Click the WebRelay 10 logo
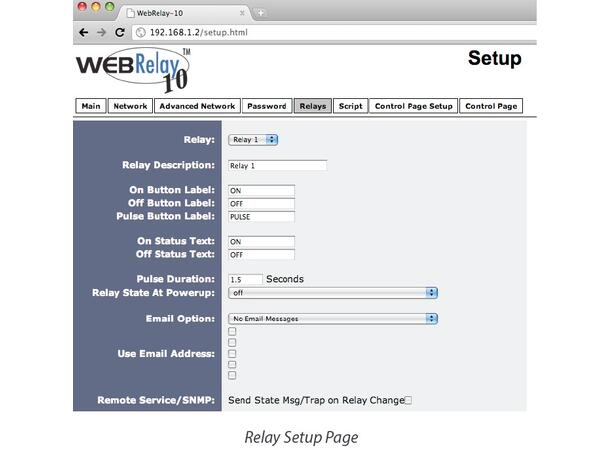Viewport: 610px width, 450px height. pos(133,70)
